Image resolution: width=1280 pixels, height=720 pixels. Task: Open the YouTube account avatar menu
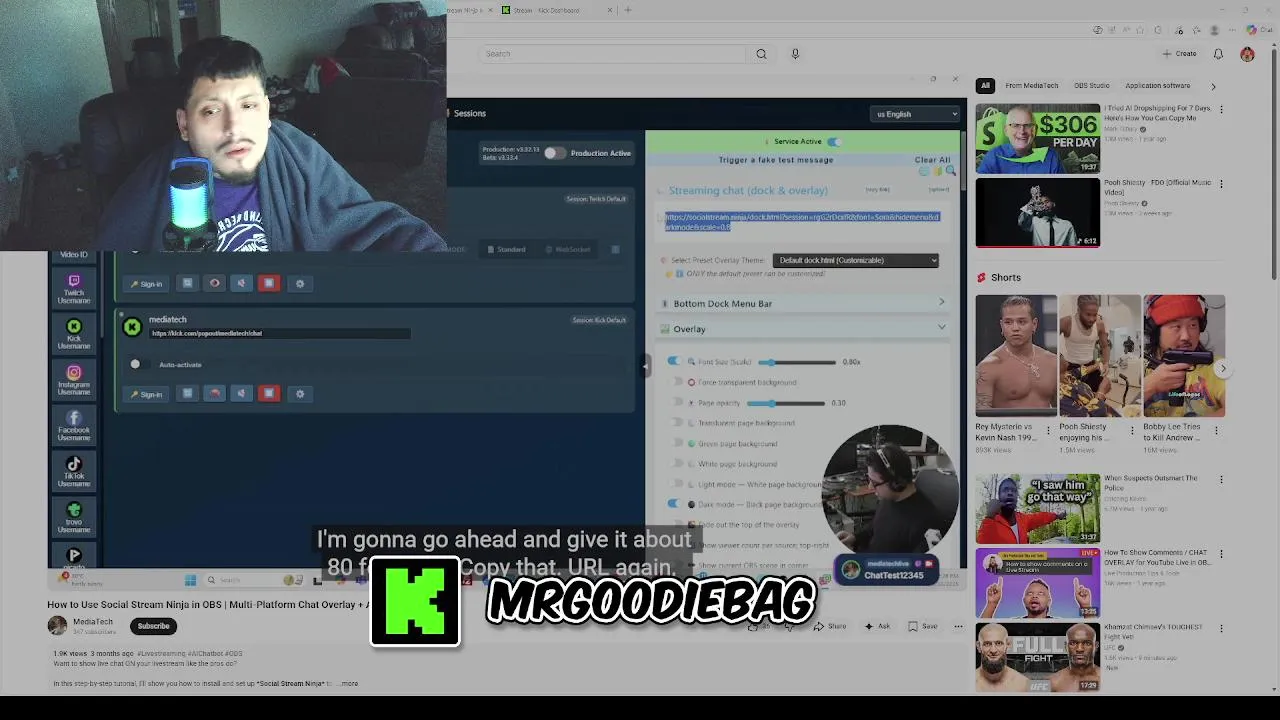tap(1247, 54)
